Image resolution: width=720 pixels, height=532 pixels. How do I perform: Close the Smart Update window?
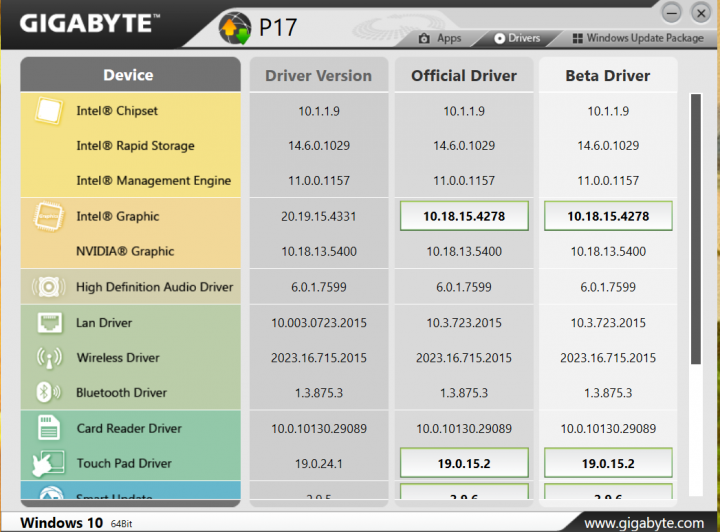click(x=701, y=13)
